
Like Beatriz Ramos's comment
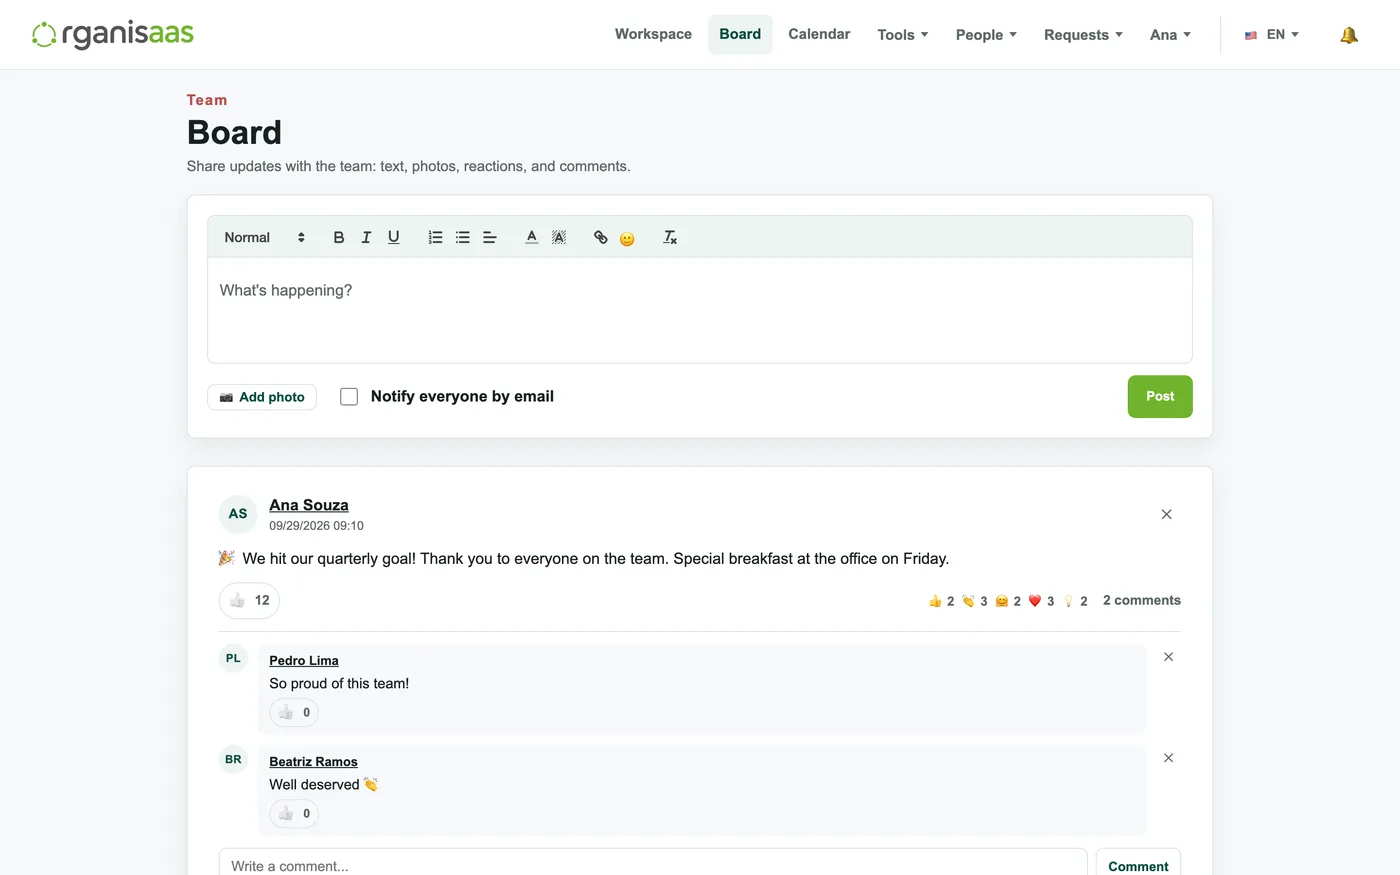tap(294, 813)
